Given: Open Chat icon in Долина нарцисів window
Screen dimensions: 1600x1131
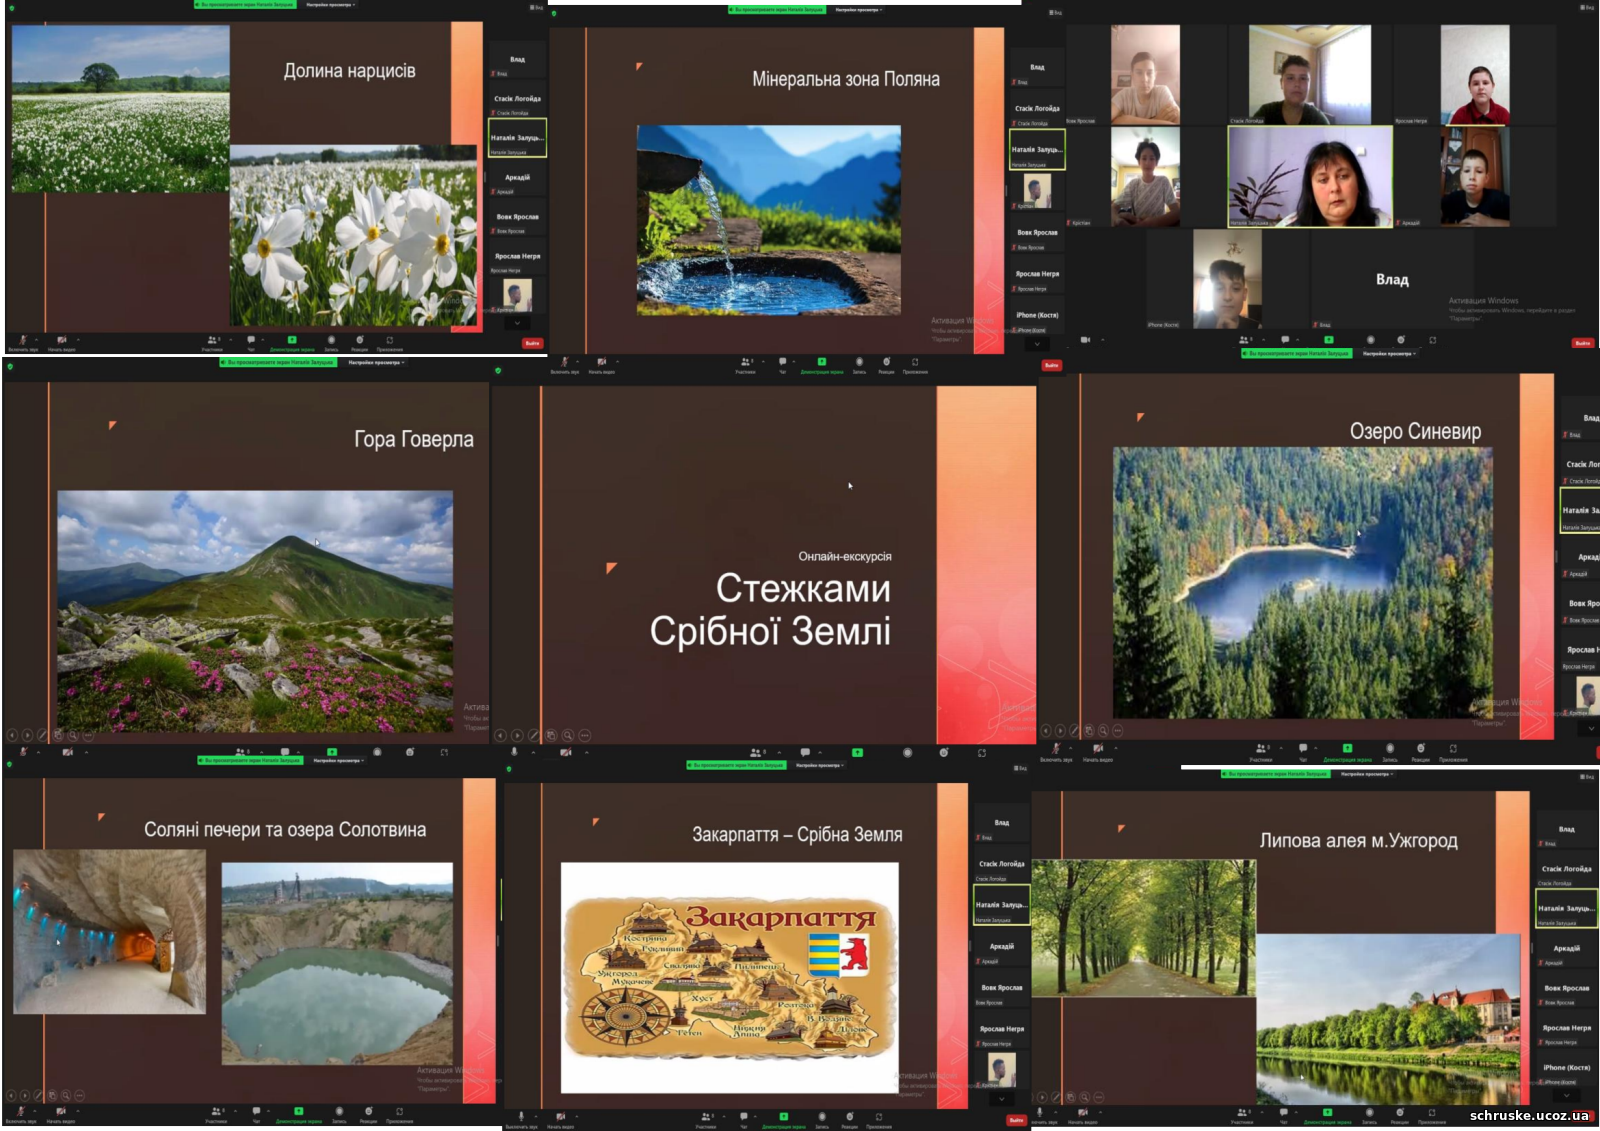Looking at the screenshot, I should click(x=251, y=340).
